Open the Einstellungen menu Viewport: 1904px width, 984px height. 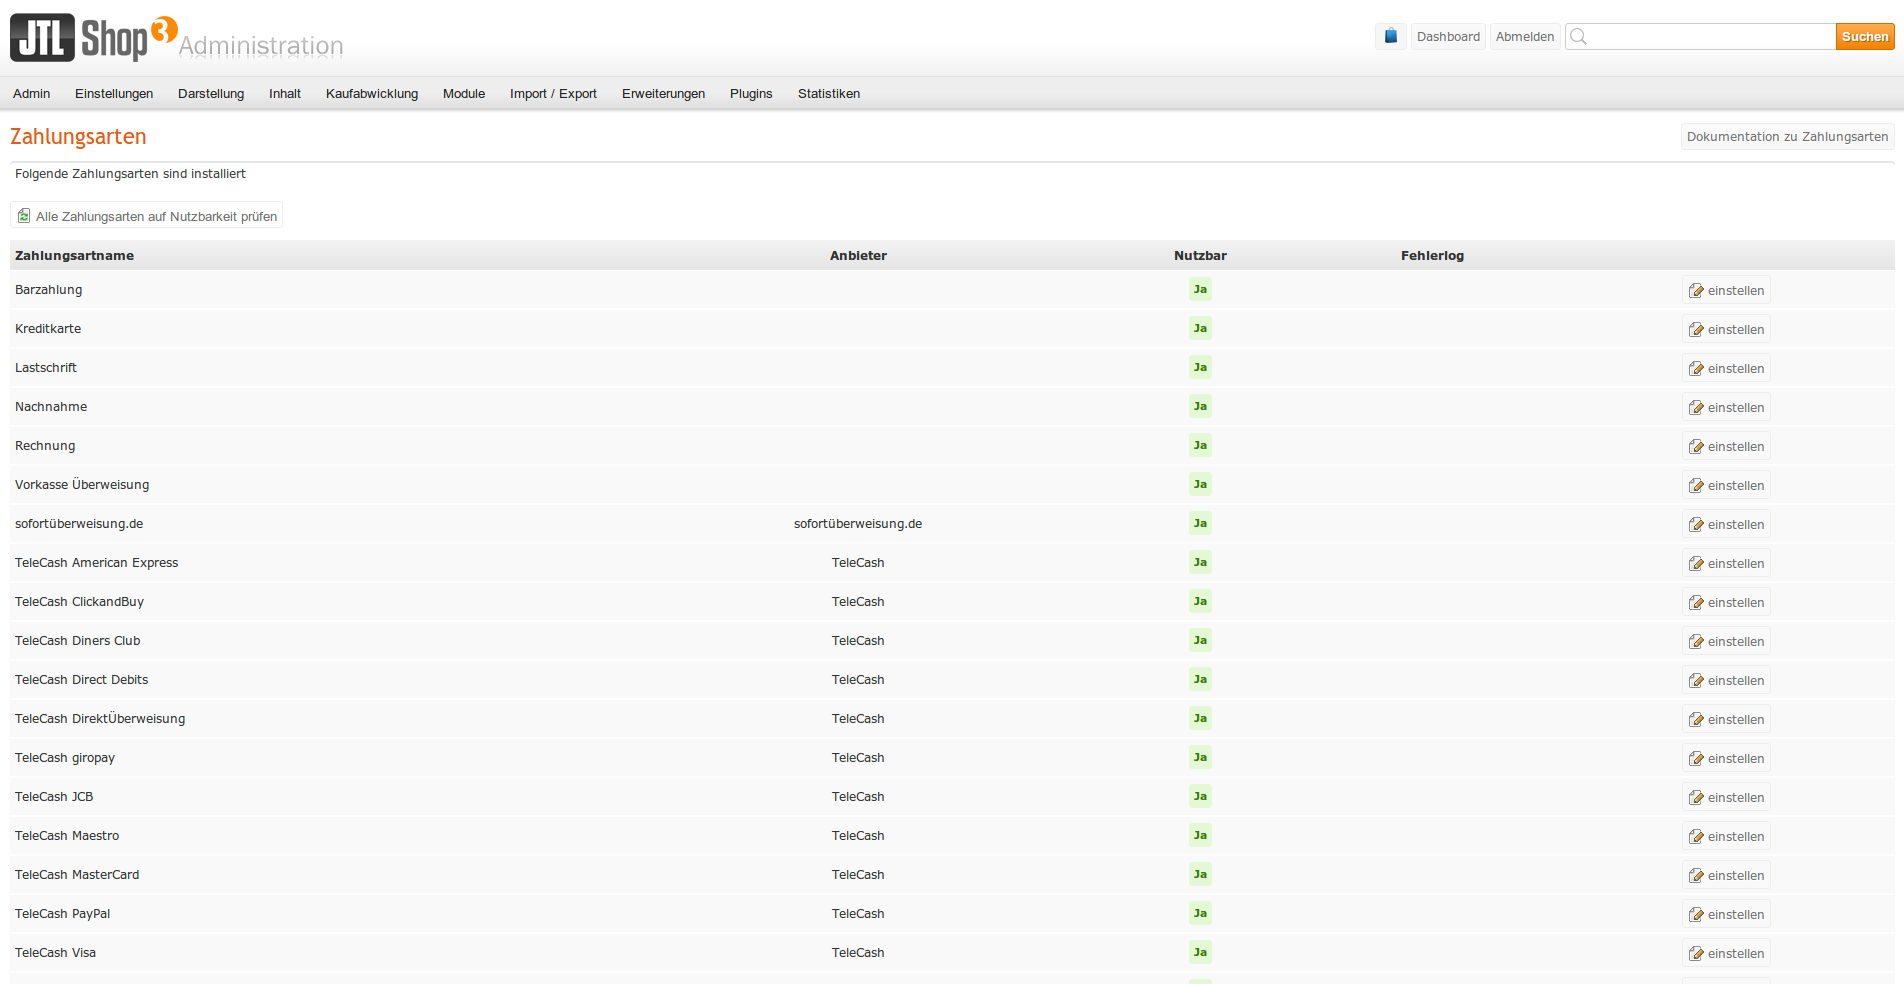tap(114, 94)
